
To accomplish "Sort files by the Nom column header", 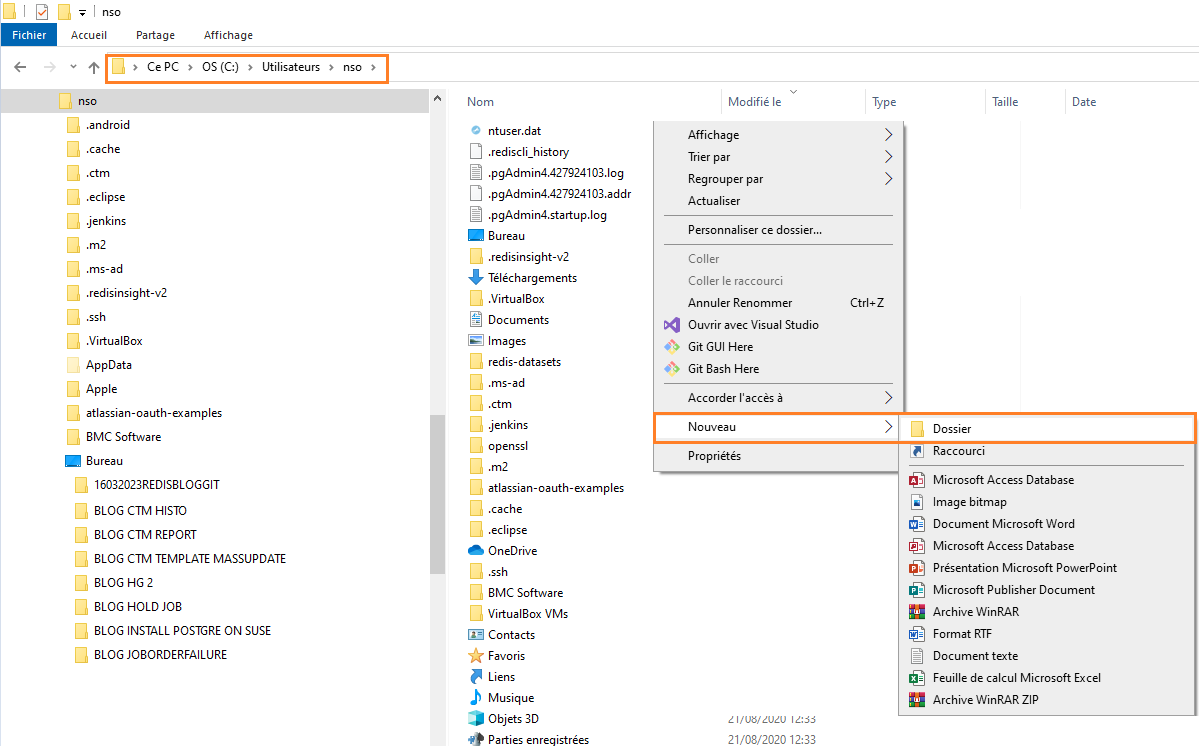I will (x=481, y=102).
